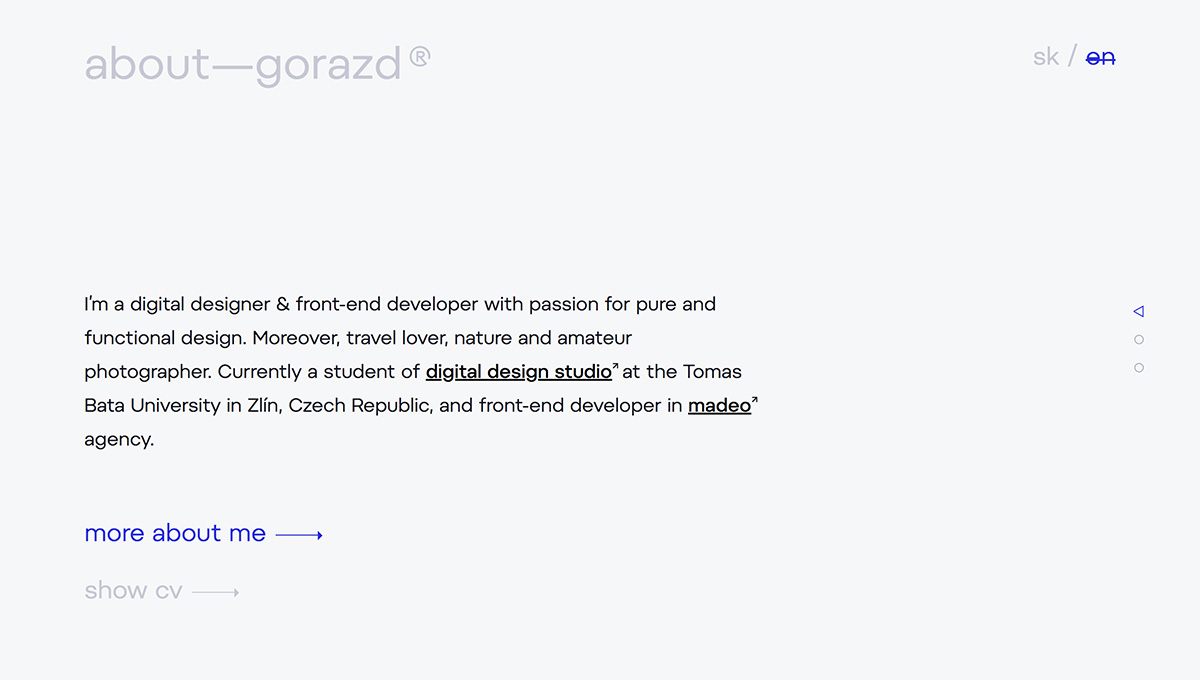Click the external-link arrow after 'digital design studio'

(x=616, y=366)
